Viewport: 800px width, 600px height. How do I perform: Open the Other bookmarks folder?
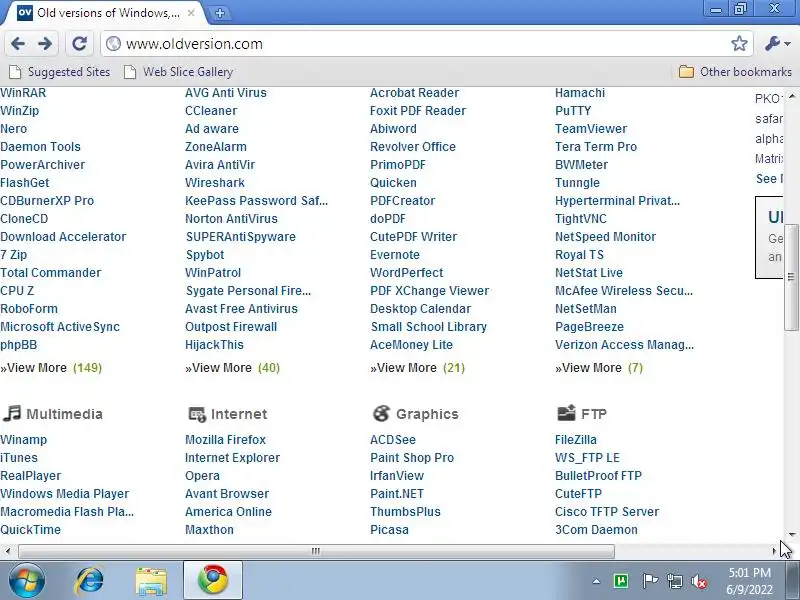pyautogui.click(x=735, y=72)
